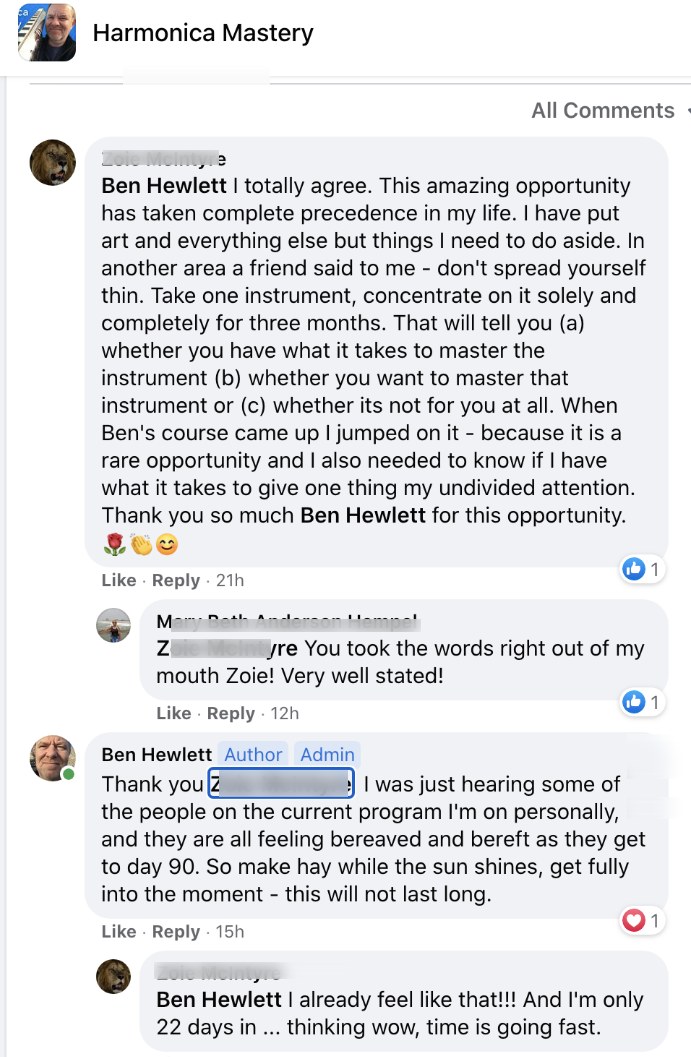Viewport: 691px width, 1057px height.
Task: Reply to Ben Hewlett's comment
Action: tap(176, 931)
